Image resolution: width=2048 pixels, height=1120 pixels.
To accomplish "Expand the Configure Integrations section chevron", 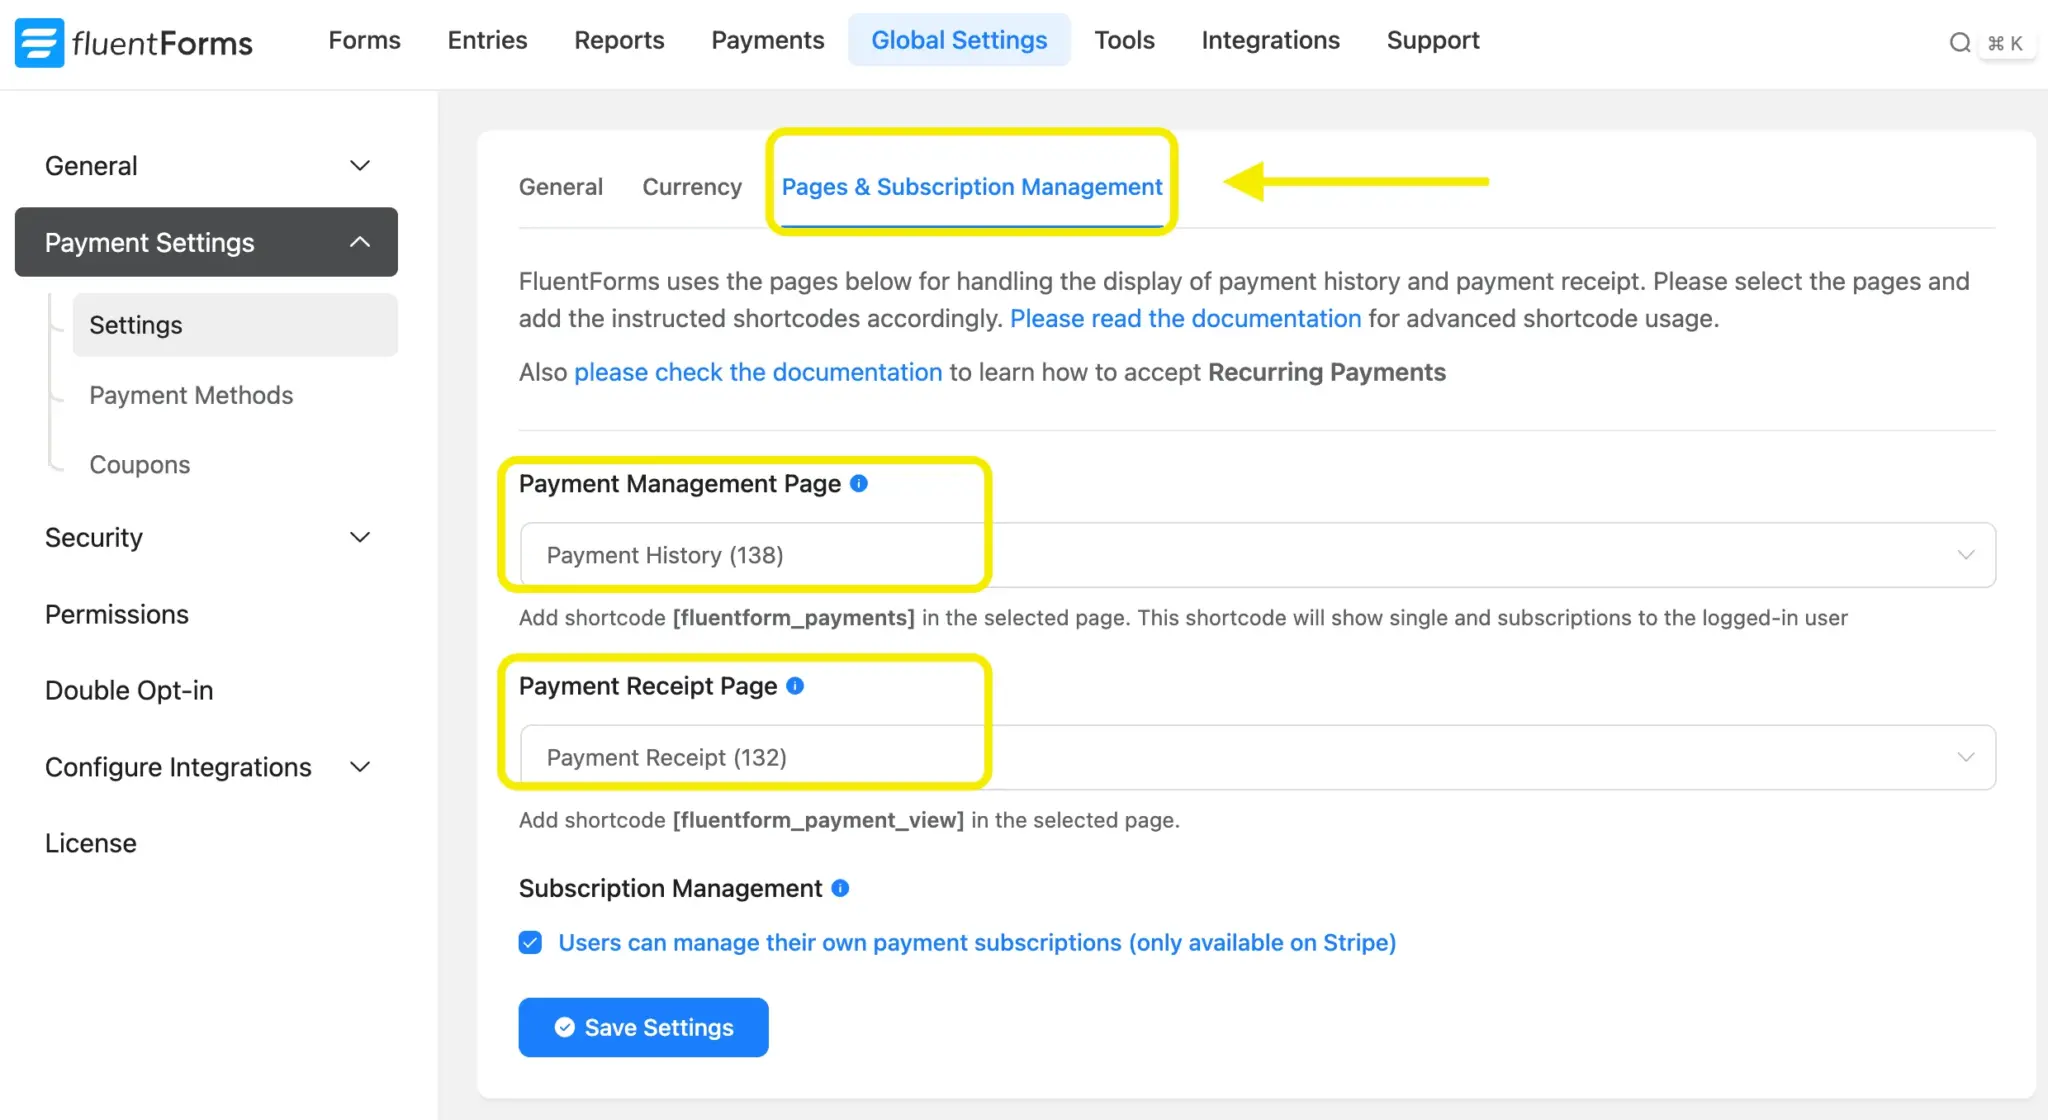I will point(360,767).
